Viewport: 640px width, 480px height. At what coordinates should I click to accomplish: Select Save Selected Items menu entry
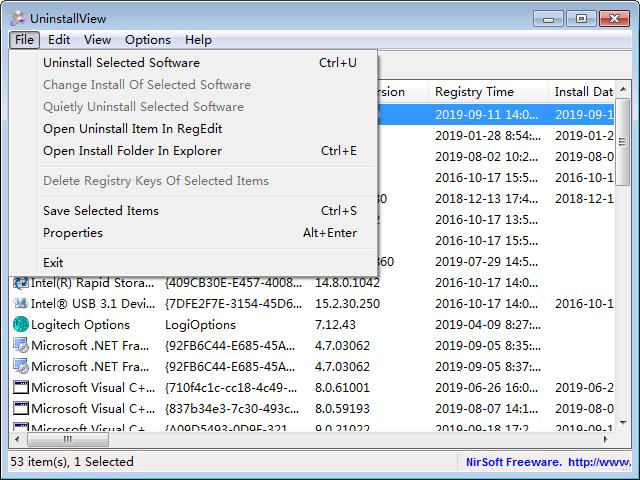tap(100, 211)
